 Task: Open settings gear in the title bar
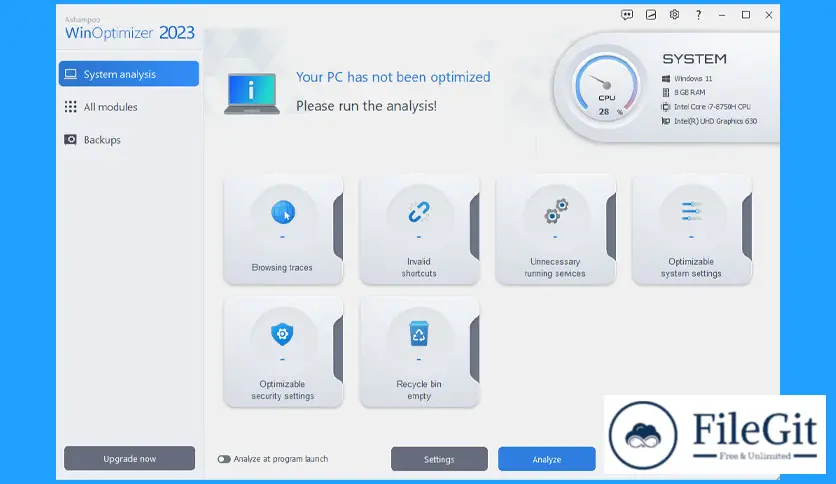pyautogui.click(x=674, y=14)
